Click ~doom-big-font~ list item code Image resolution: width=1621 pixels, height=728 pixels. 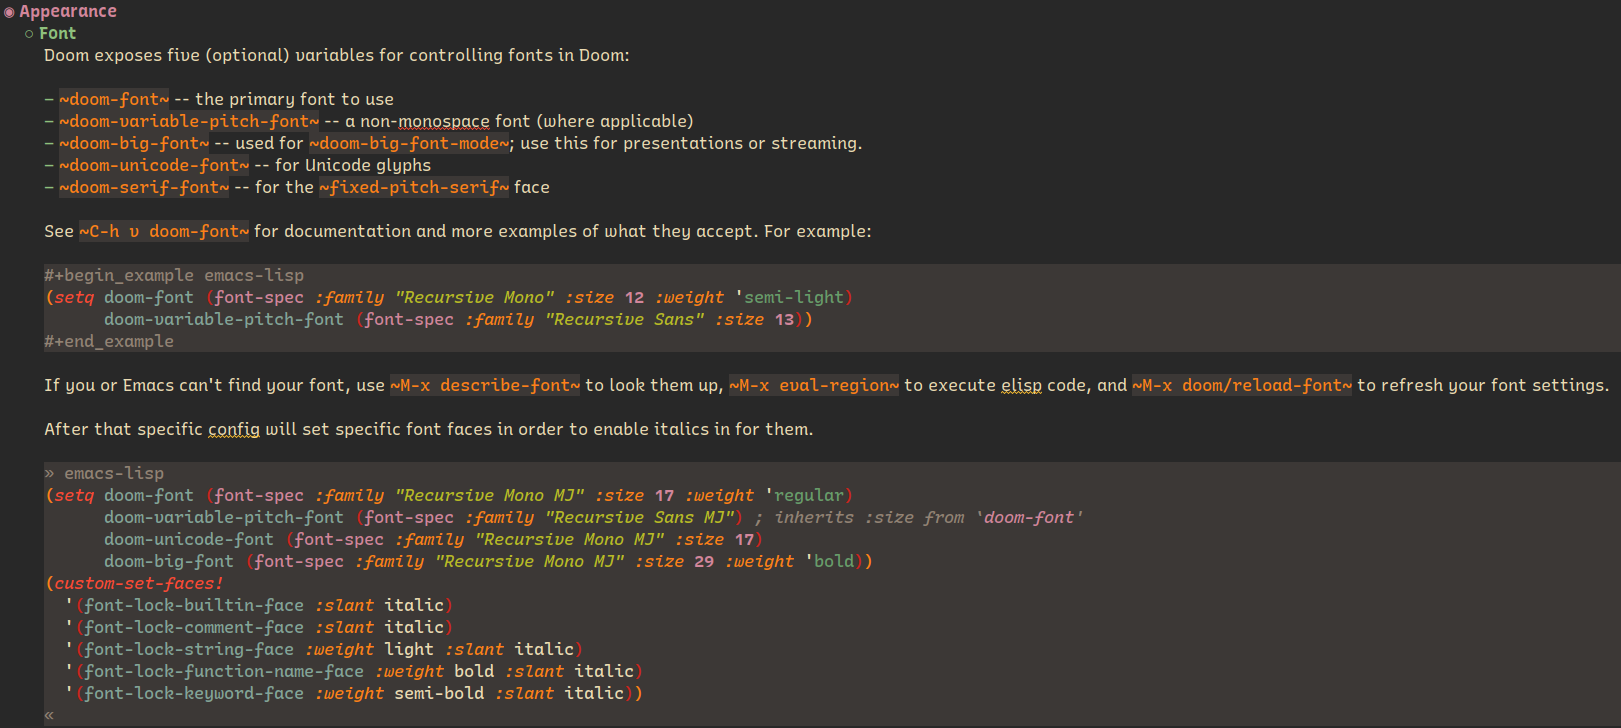(134, 143)
